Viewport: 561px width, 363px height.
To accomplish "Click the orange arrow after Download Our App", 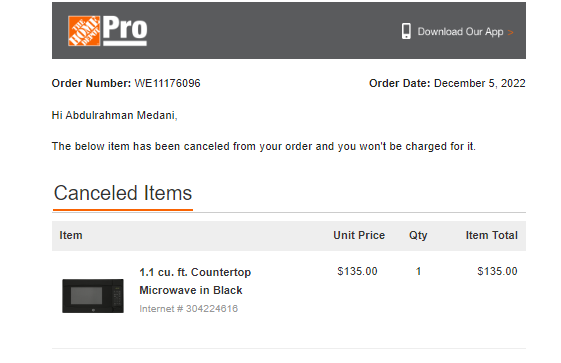I will [x=511, y=33].
